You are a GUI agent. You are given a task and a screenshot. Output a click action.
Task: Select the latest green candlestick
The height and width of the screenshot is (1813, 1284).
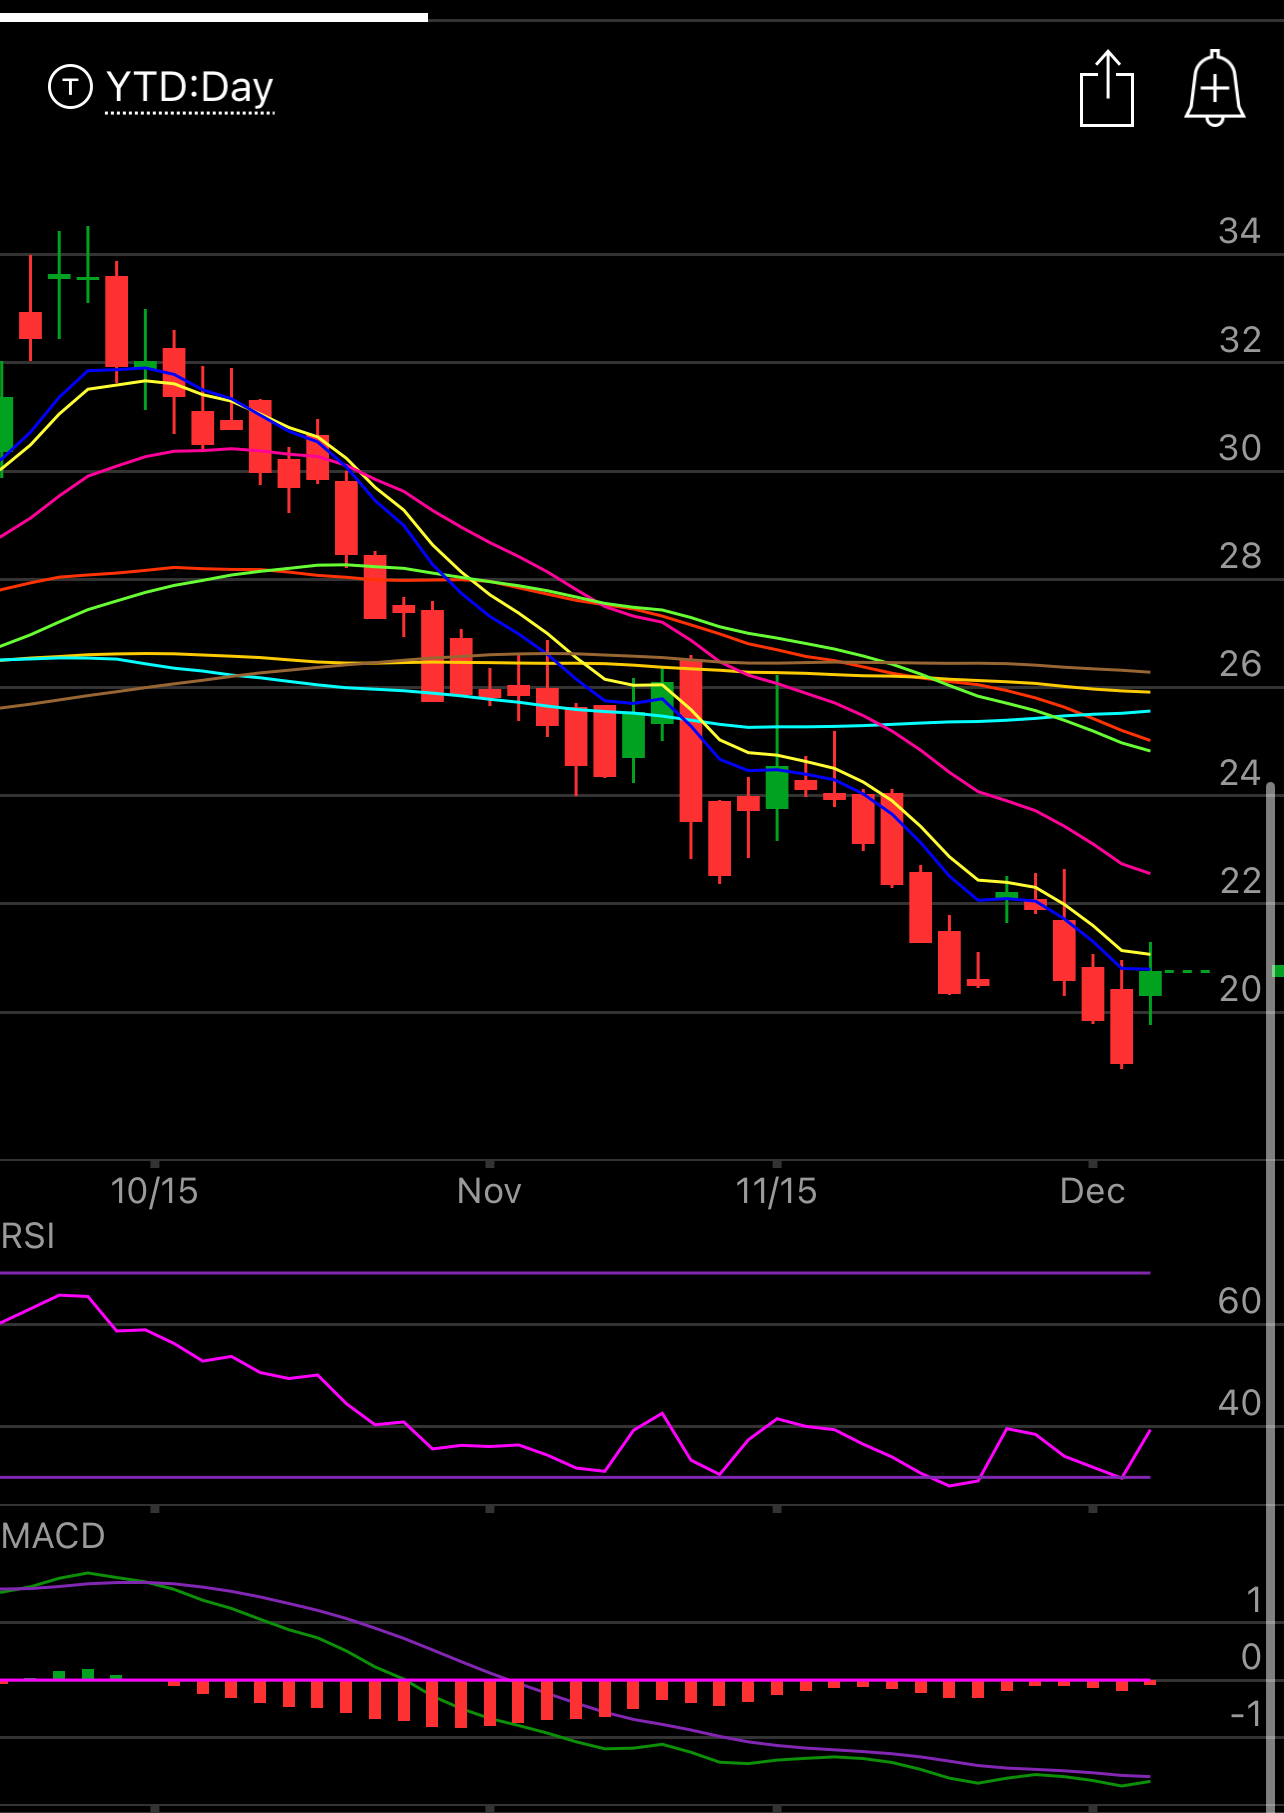point(1150,983)
